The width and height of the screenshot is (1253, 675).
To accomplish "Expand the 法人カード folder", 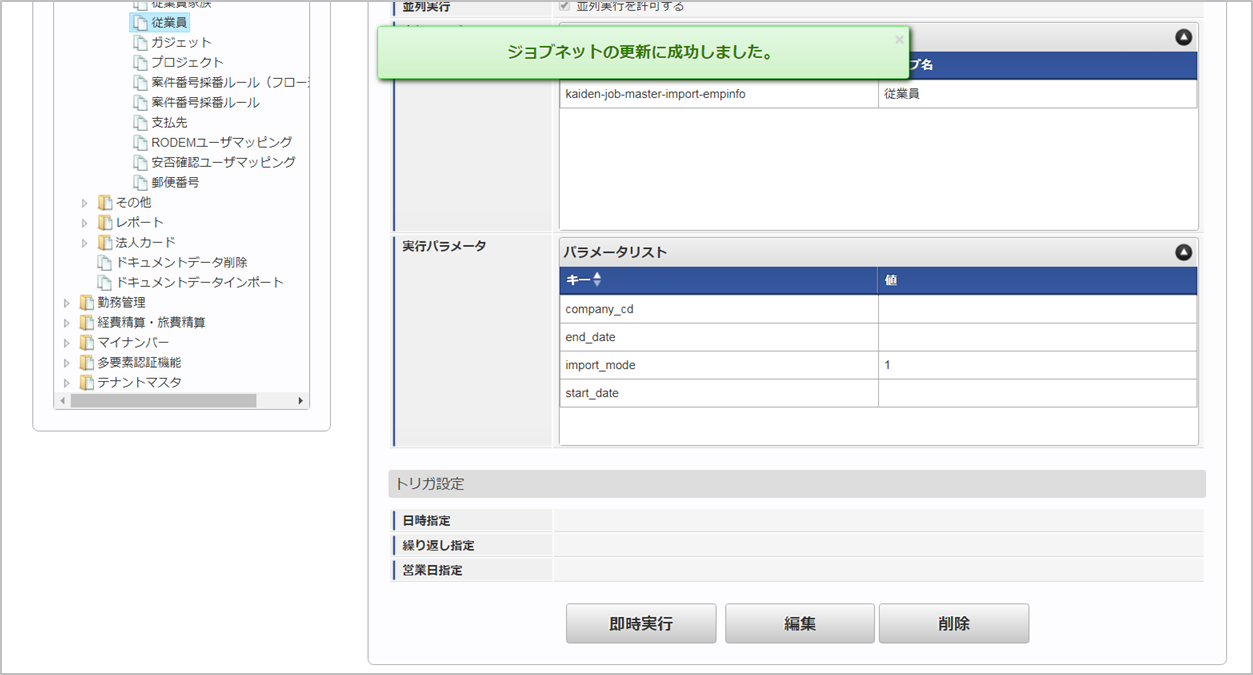I will point(85,243).
